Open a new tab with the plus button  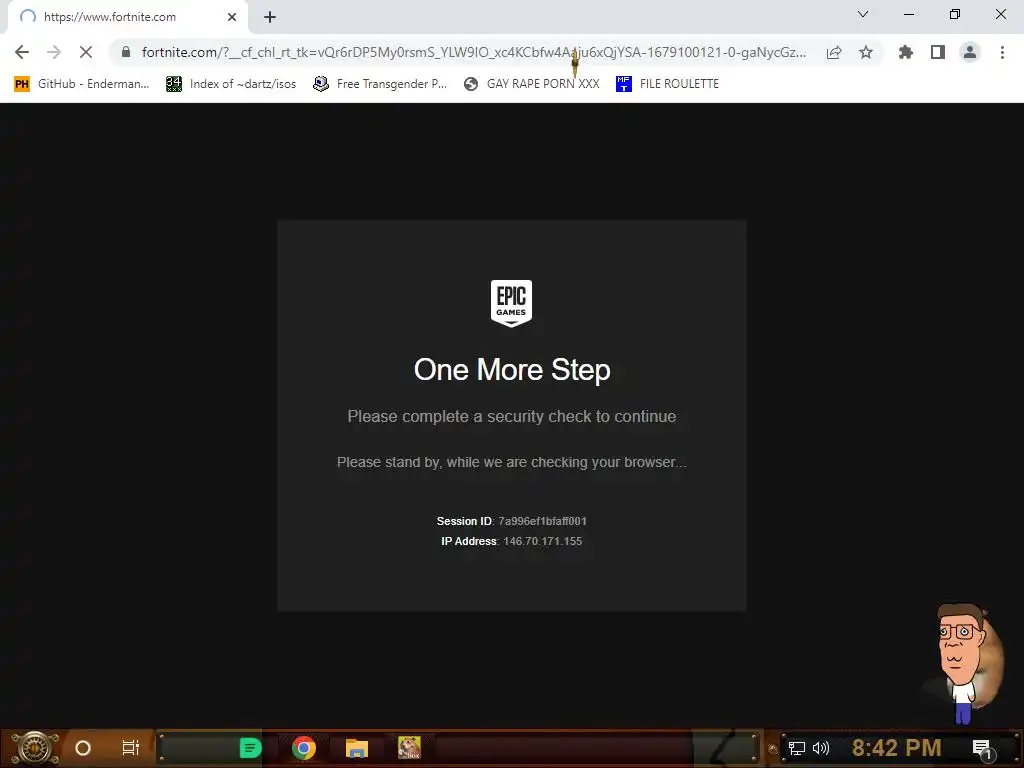(x=270, y=17)
